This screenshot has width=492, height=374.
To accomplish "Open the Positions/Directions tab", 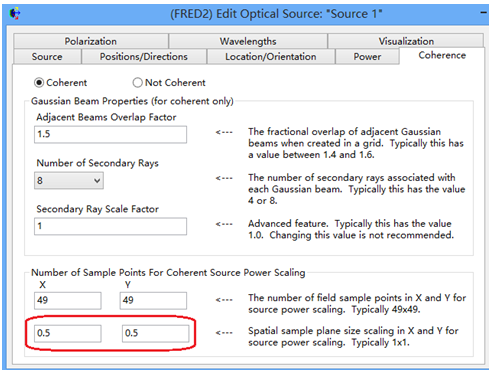I will pyautogui.click(x=144, y=56).
